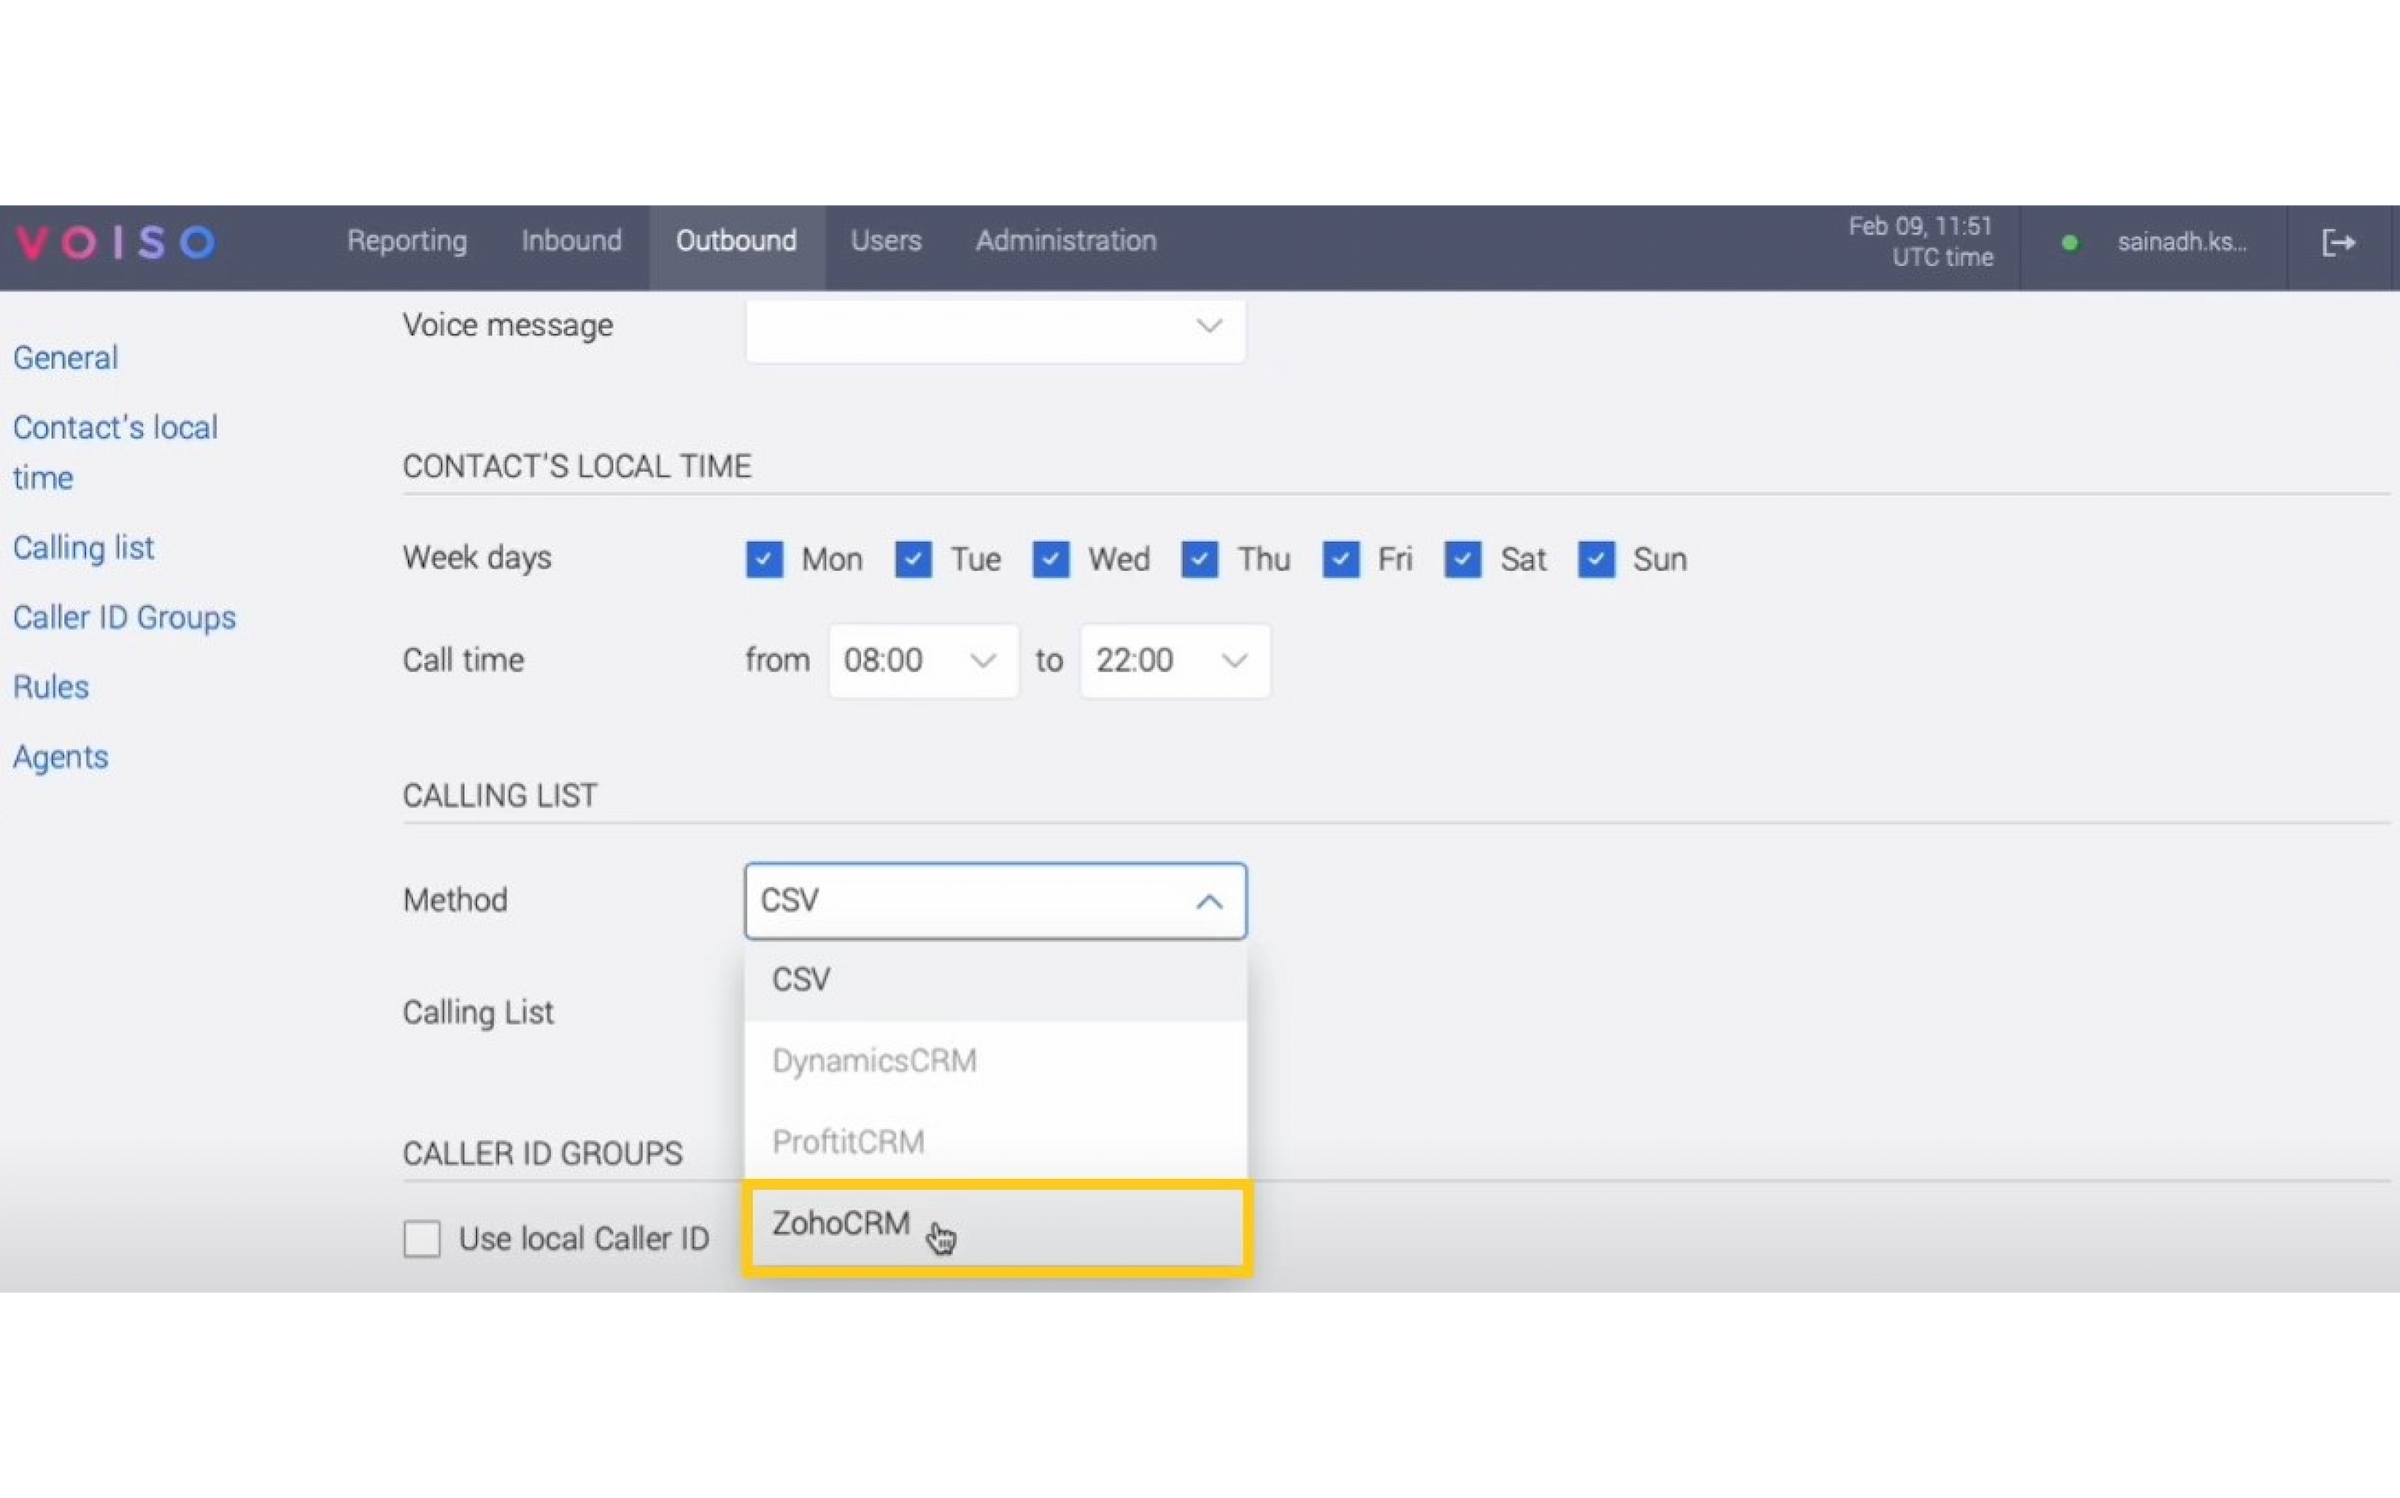The image size is (2400, 1498).
Task: Uncheck the Mon weekday checkbox
Action: (764, 559)
